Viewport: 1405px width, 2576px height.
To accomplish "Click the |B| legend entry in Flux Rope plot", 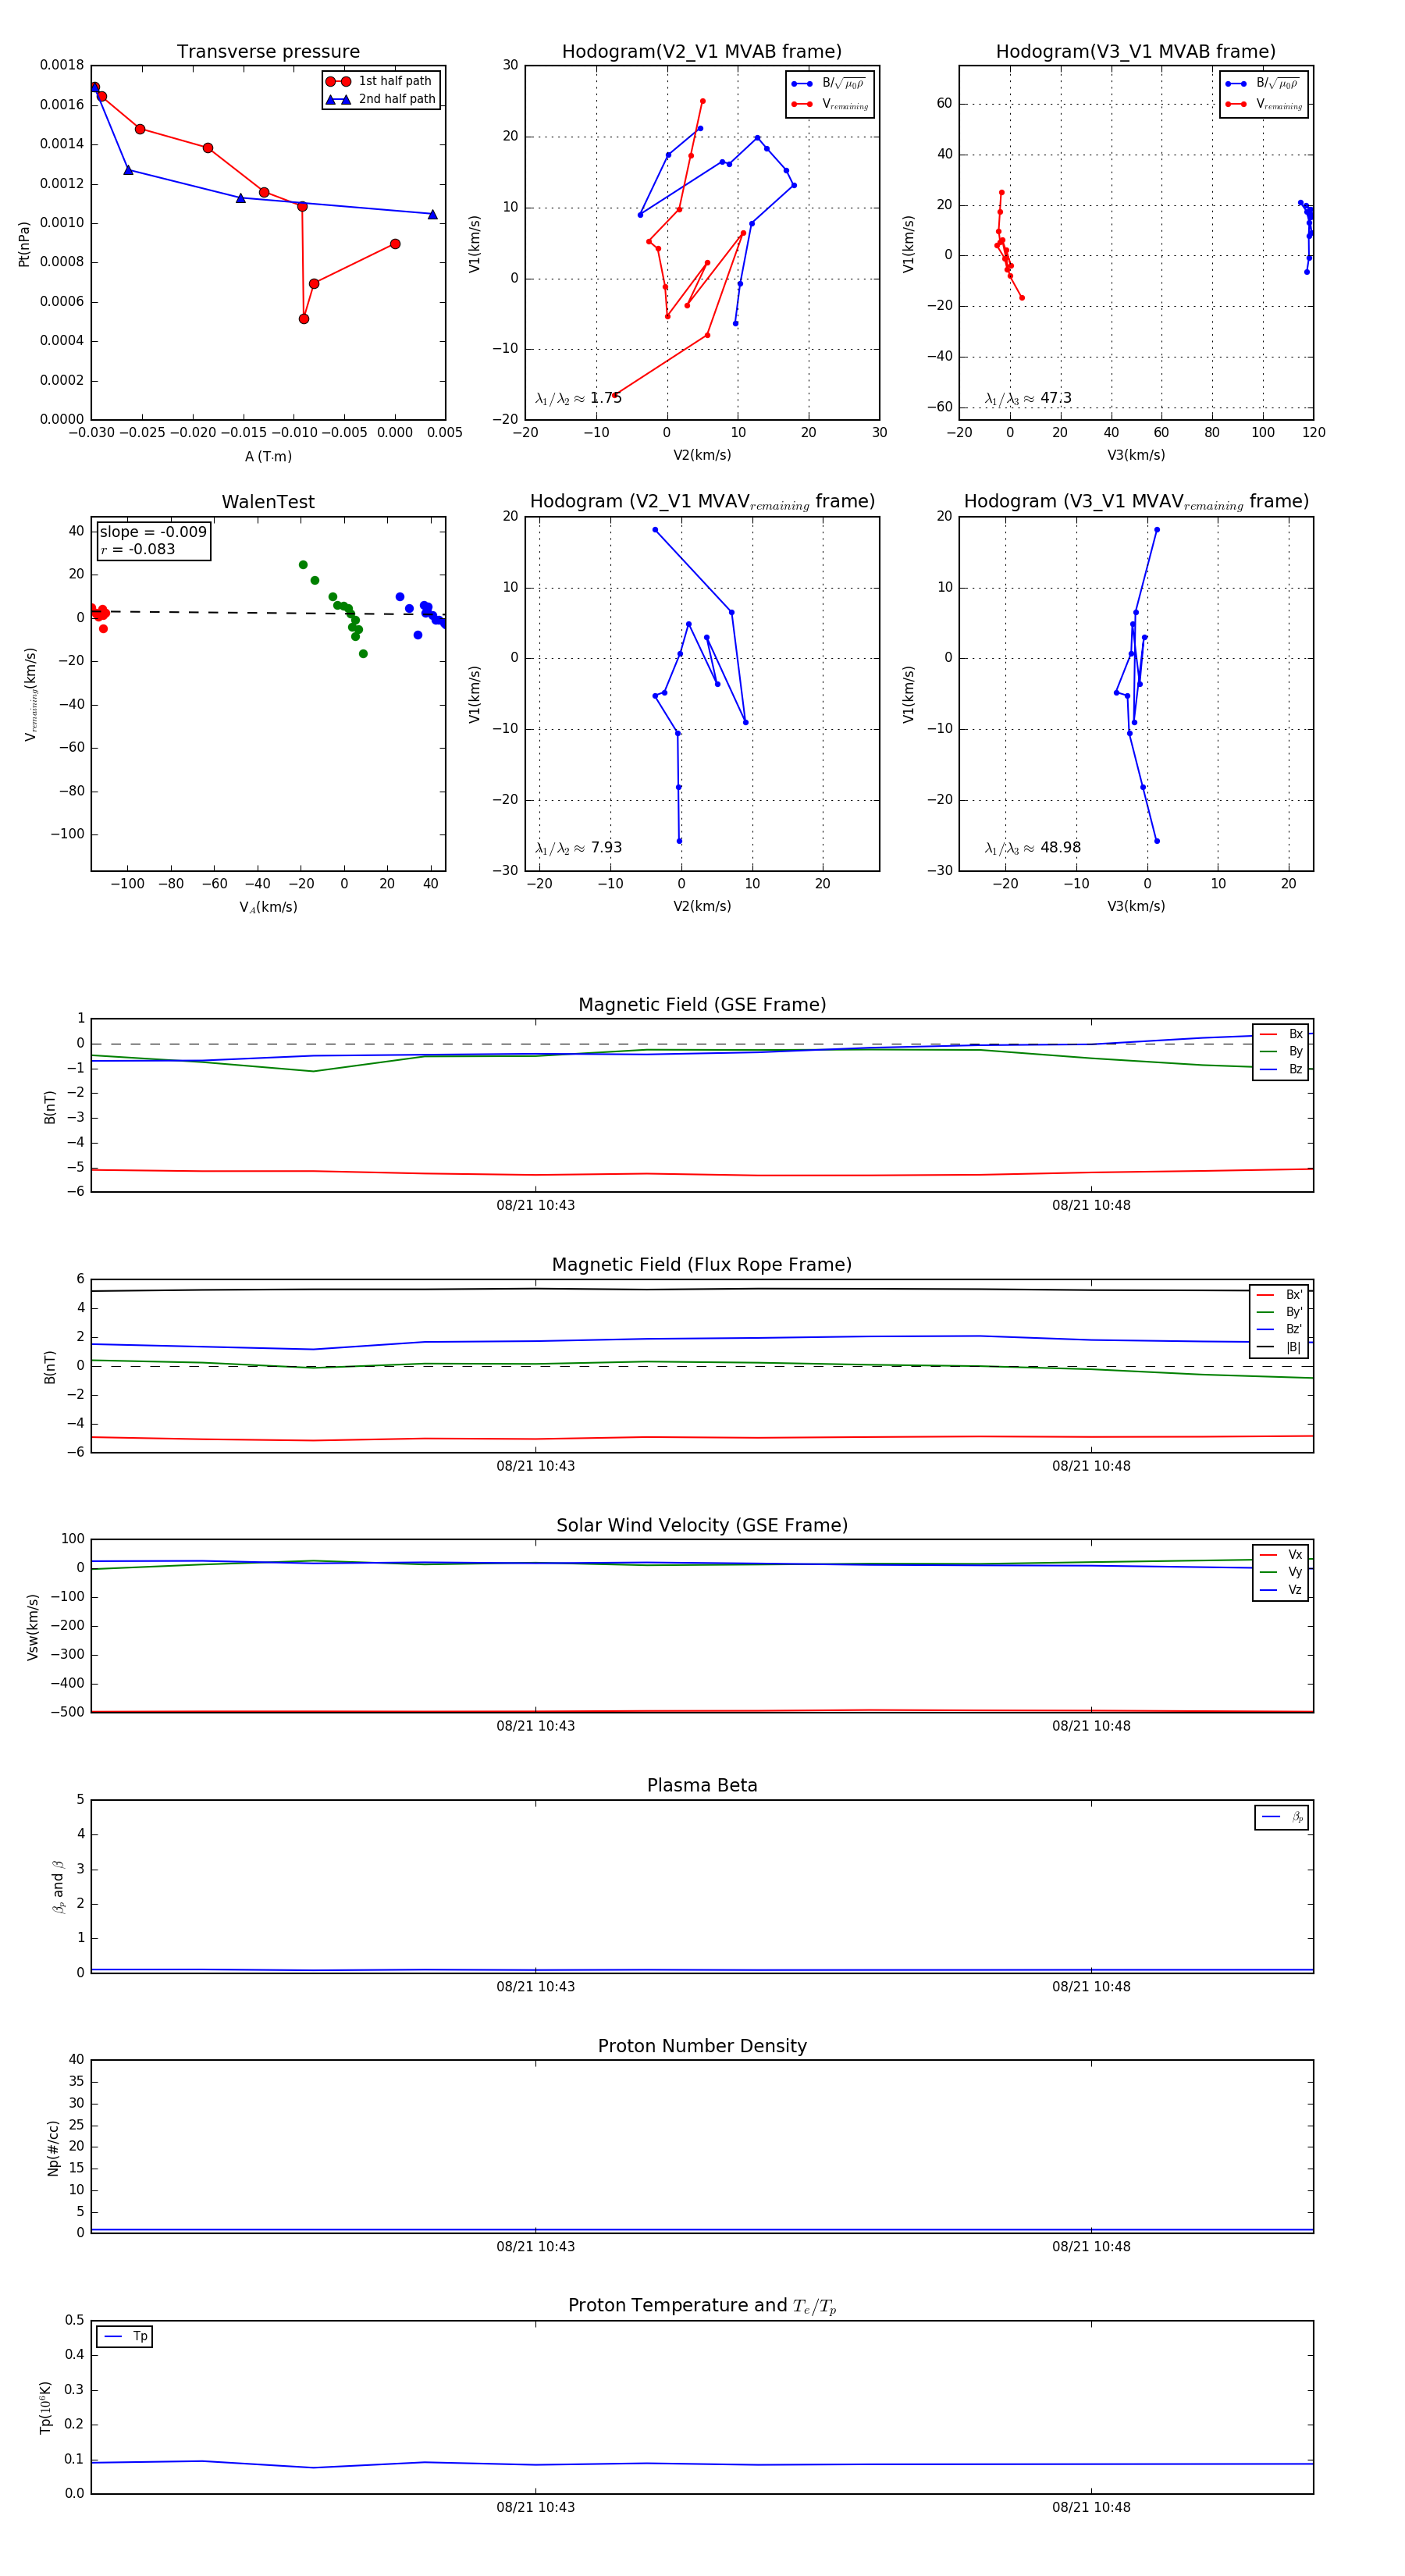I will pos(1279,1347).
